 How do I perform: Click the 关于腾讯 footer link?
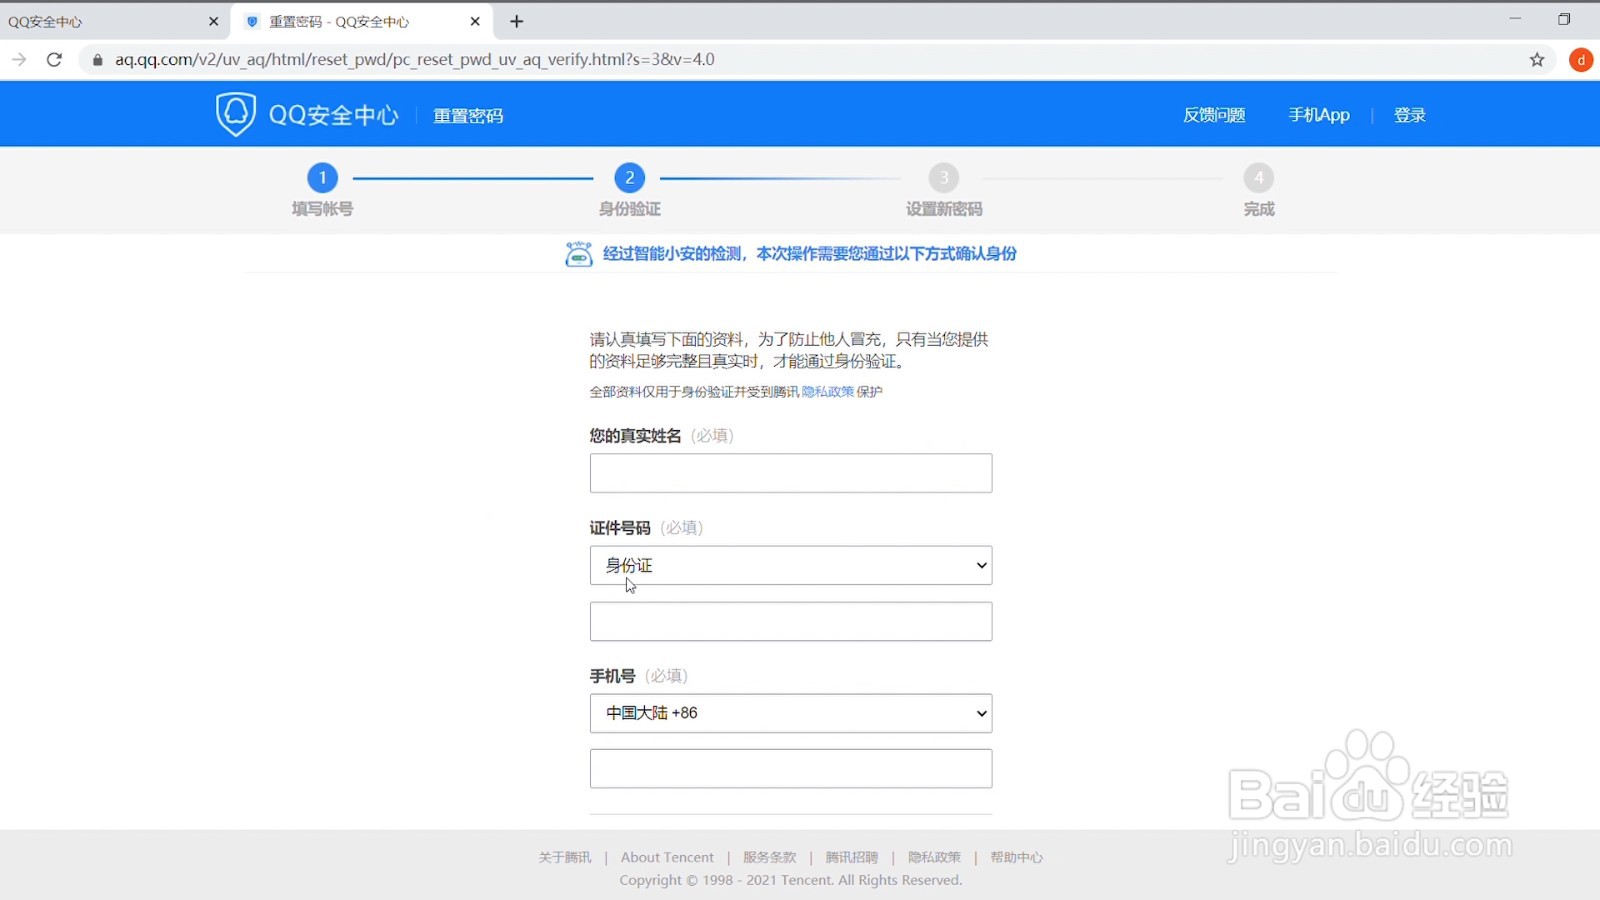[565, 857]
